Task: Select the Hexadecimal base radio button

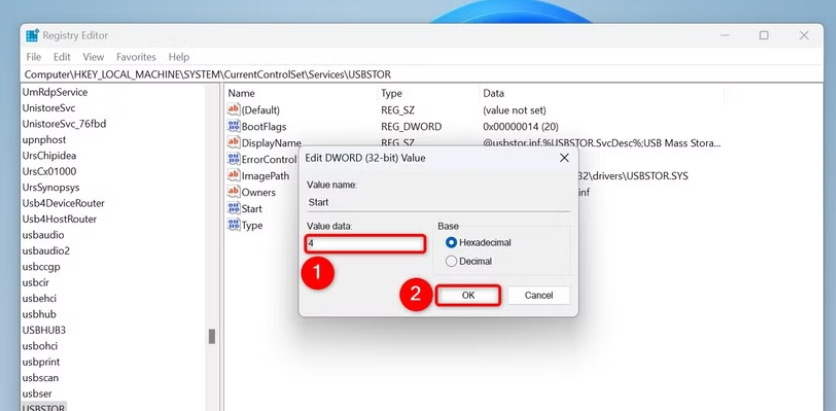Action: (x=451, y=243)
